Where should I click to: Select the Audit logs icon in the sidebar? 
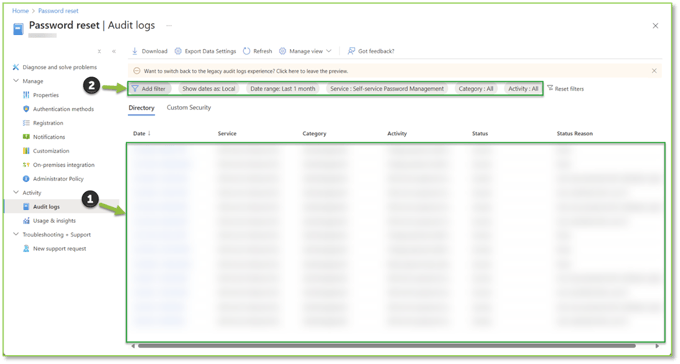pos(26,207)
